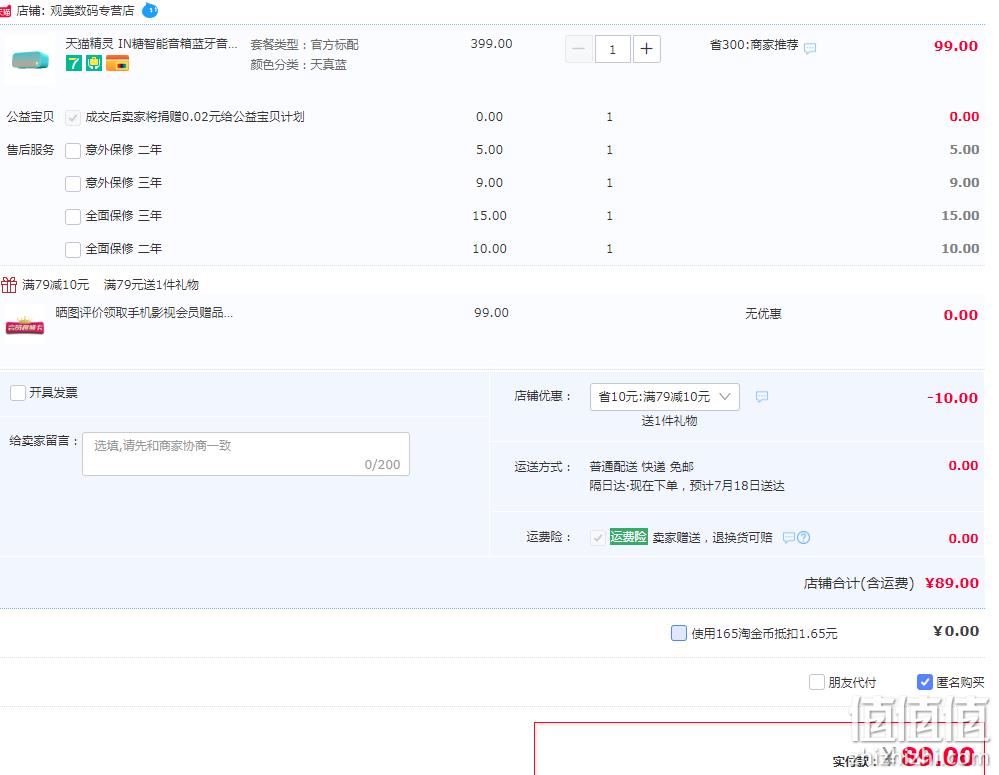Toggle the 运费险 checkbox
This screenshot has height=775, width=999.
[598, 538]
